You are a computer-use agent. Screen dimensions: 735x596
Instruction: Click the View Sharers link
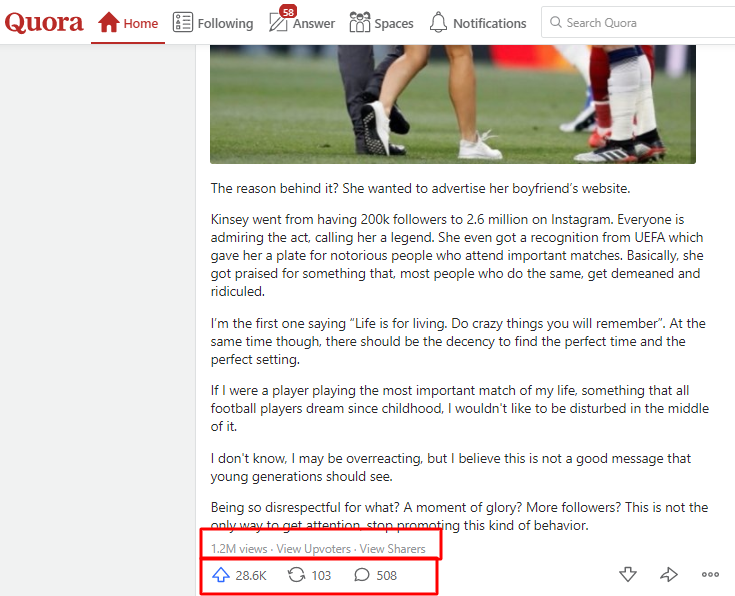(393, 549)
